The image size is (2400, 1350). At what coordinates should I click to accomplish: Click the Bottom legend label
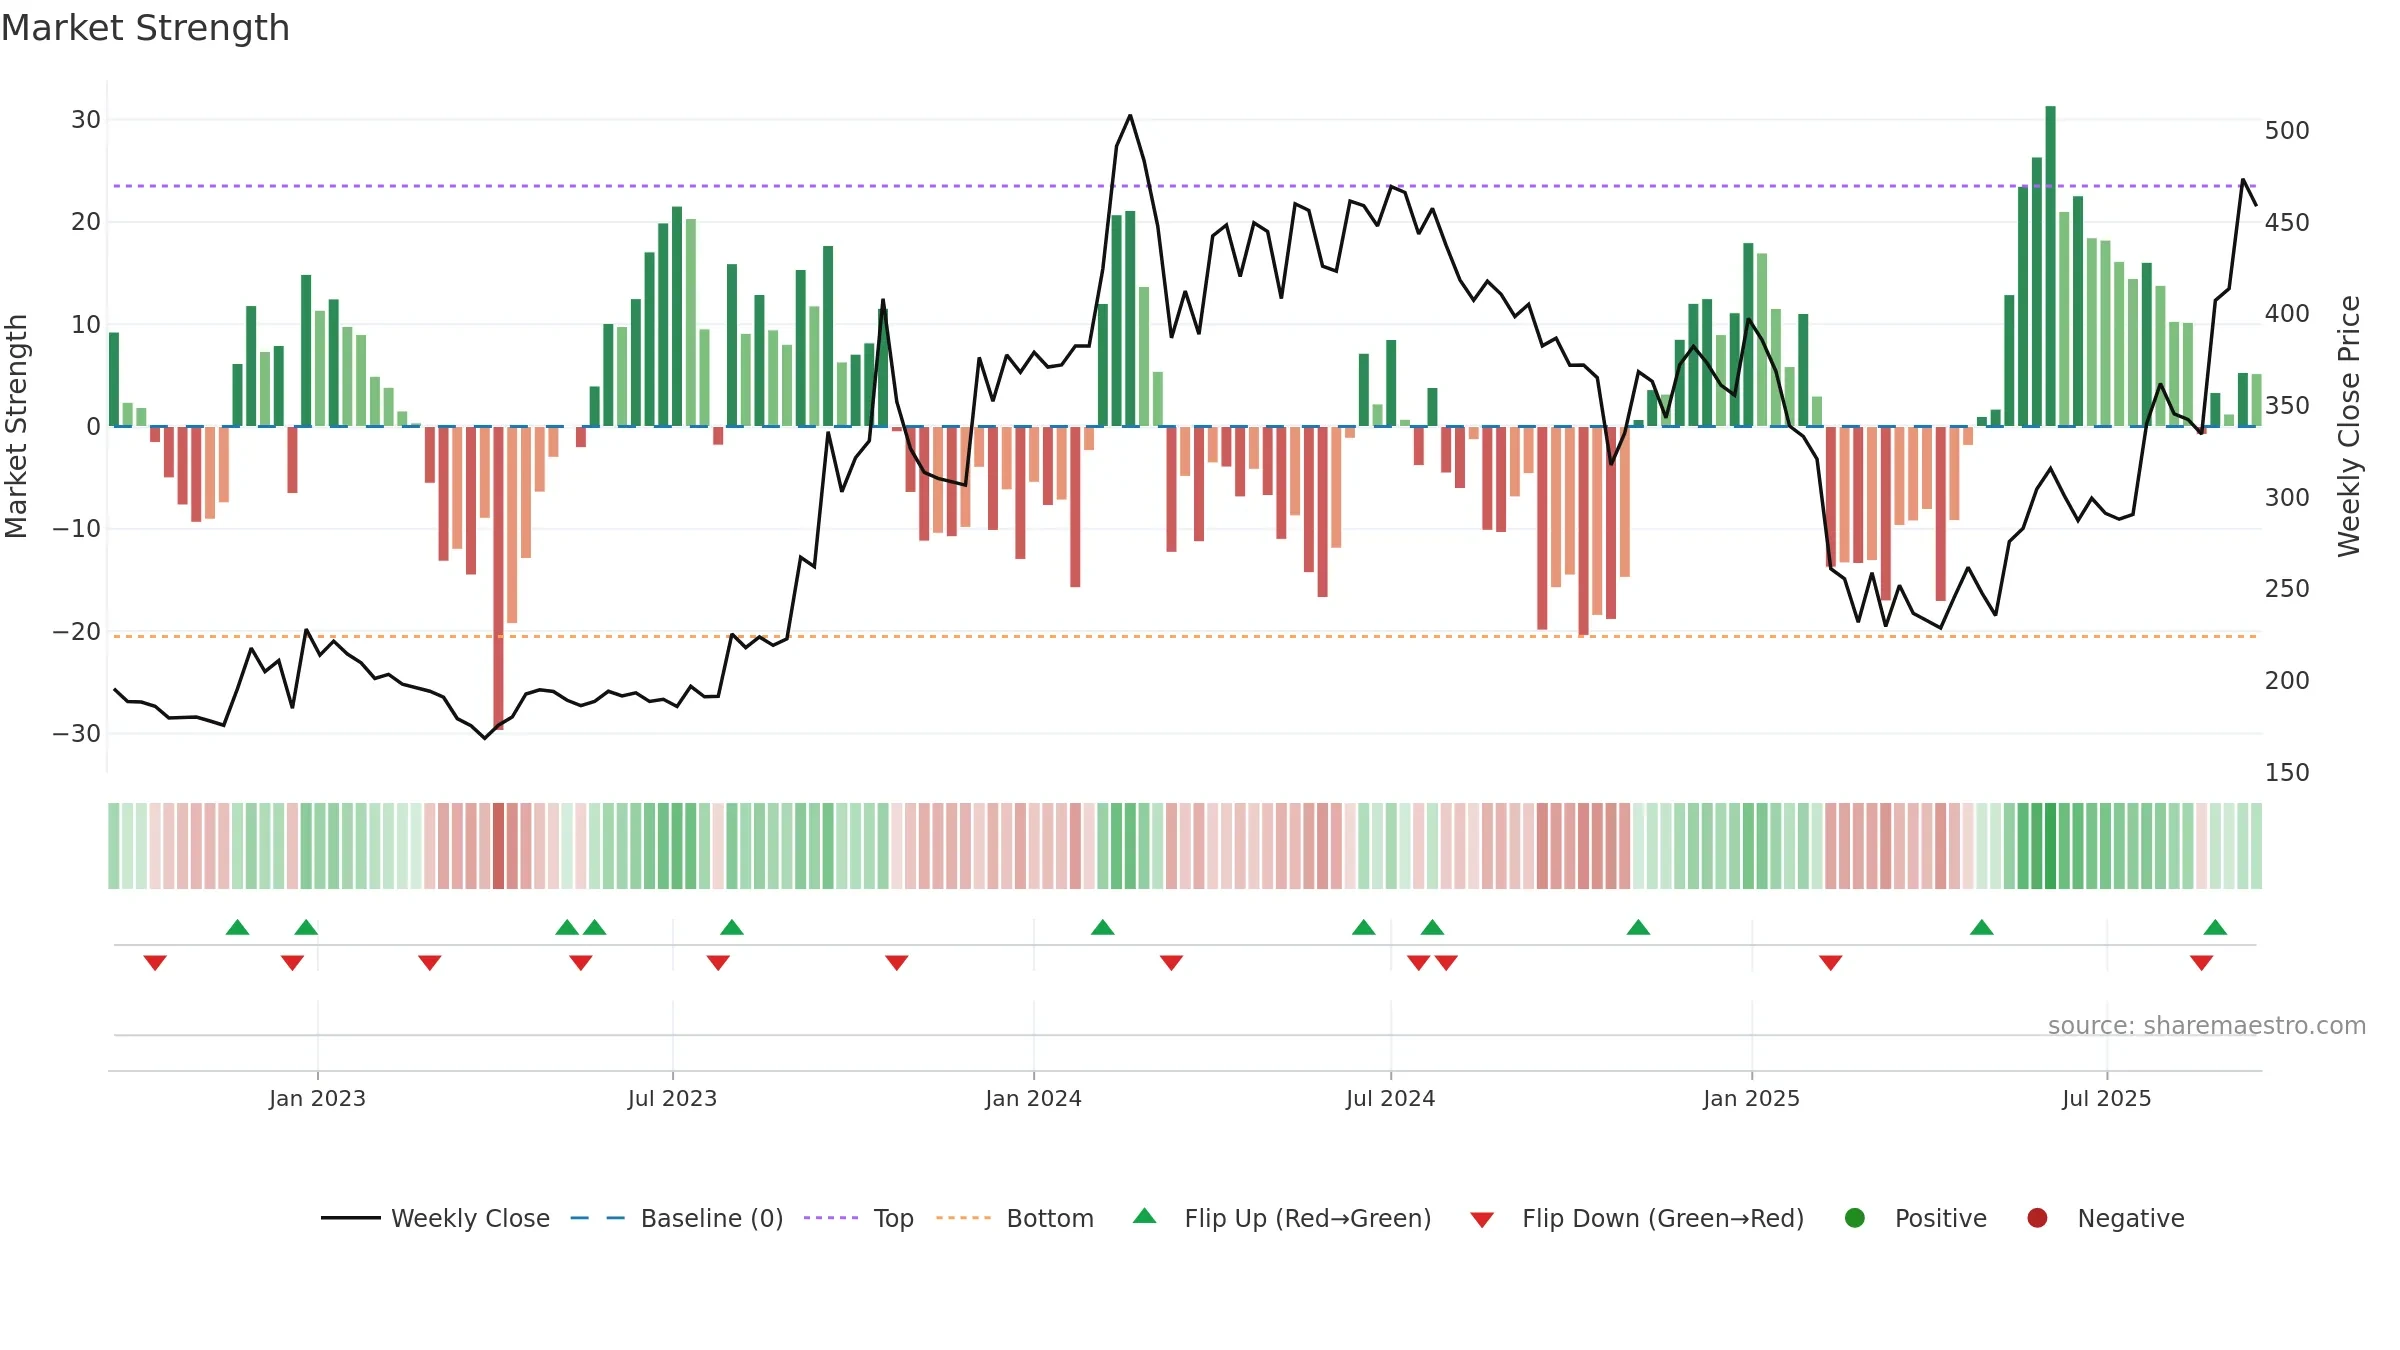point(1050,1218)
